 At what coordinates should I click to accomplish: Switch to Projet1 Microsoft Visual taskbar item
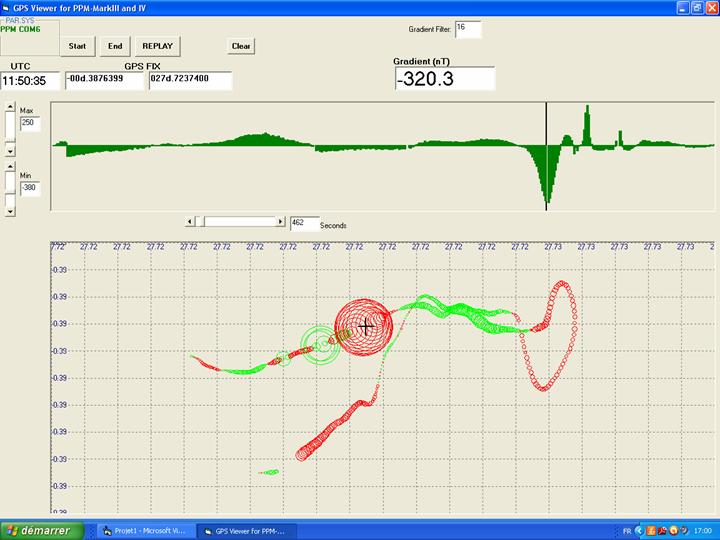144,530
